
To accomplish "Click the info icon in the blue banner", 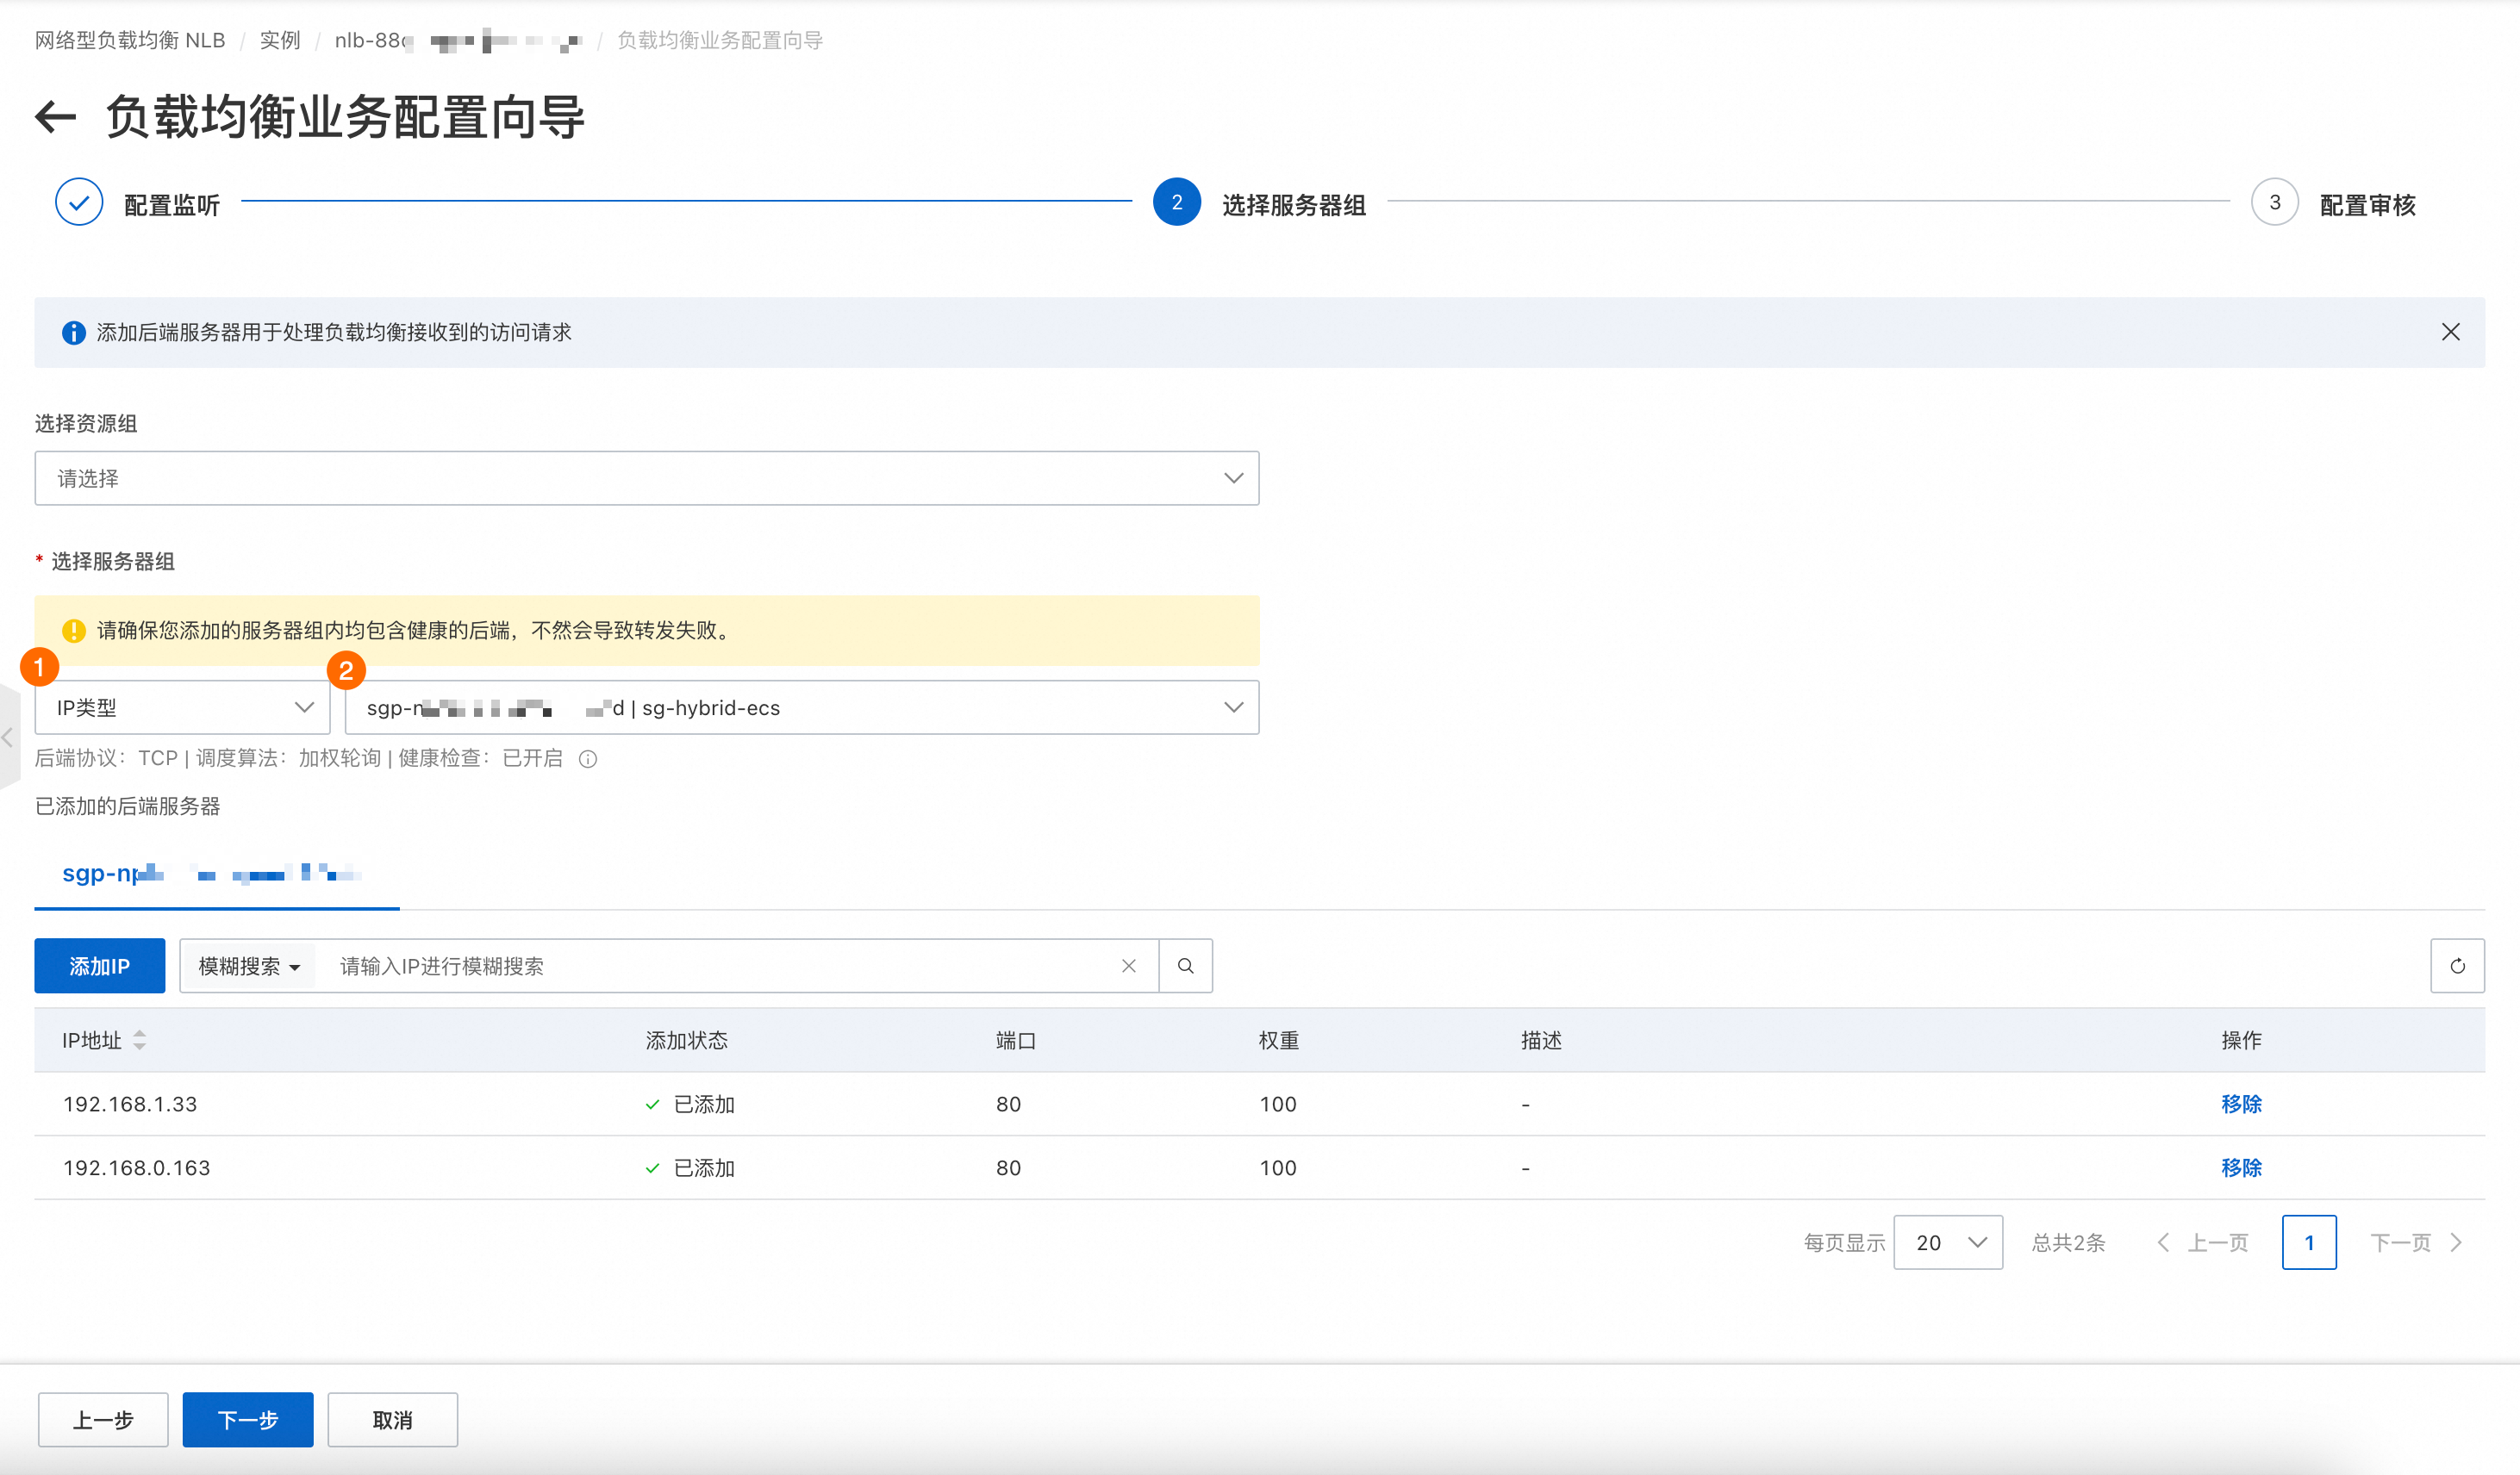I will 74,332.
